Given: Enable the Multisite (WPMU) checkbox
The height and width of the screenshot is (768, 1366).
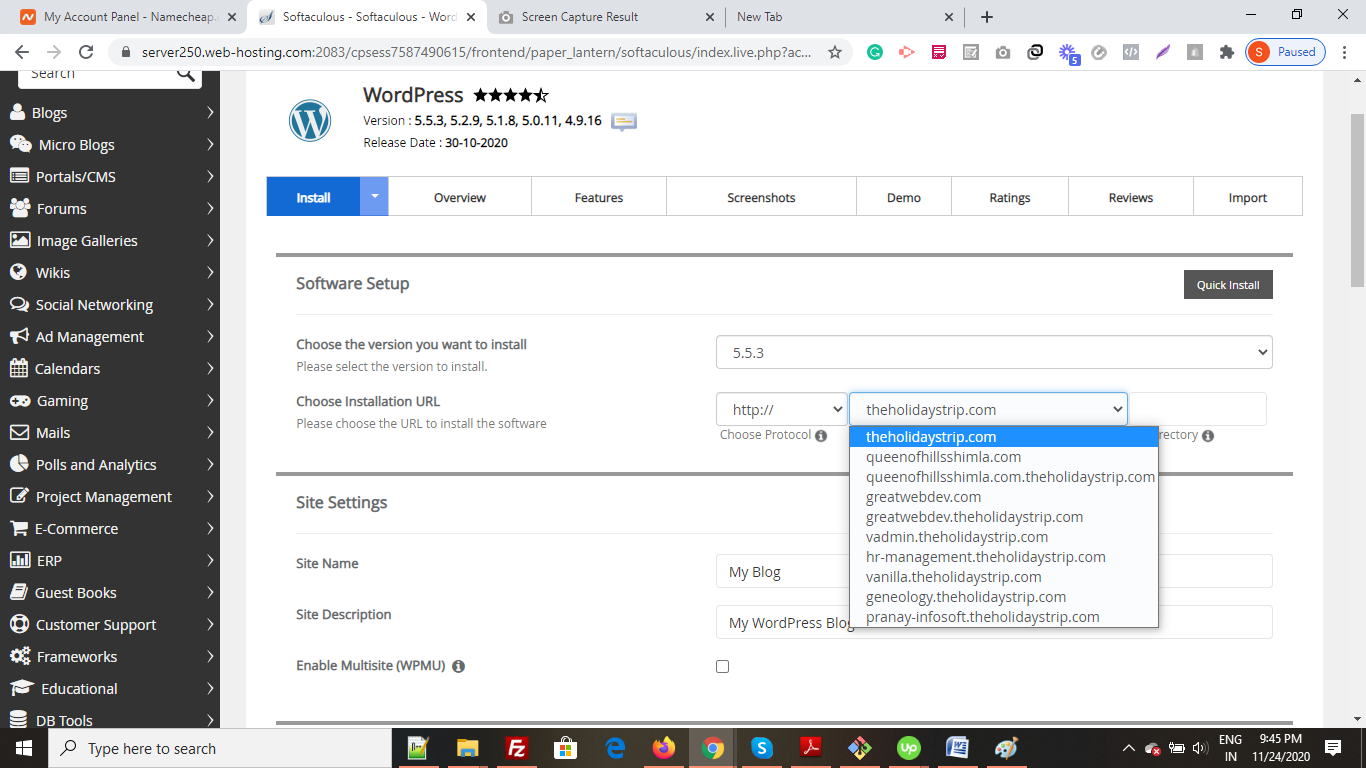Looking at the screenshot, I should tap(723, 666).
